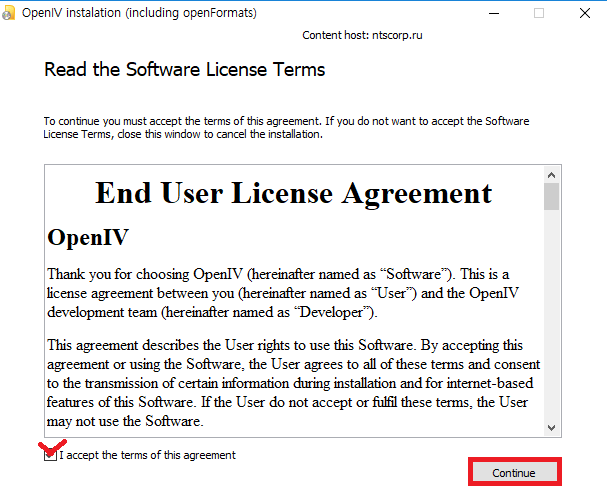Click the 'To continue you must accept' instruction text

point(286,128)
